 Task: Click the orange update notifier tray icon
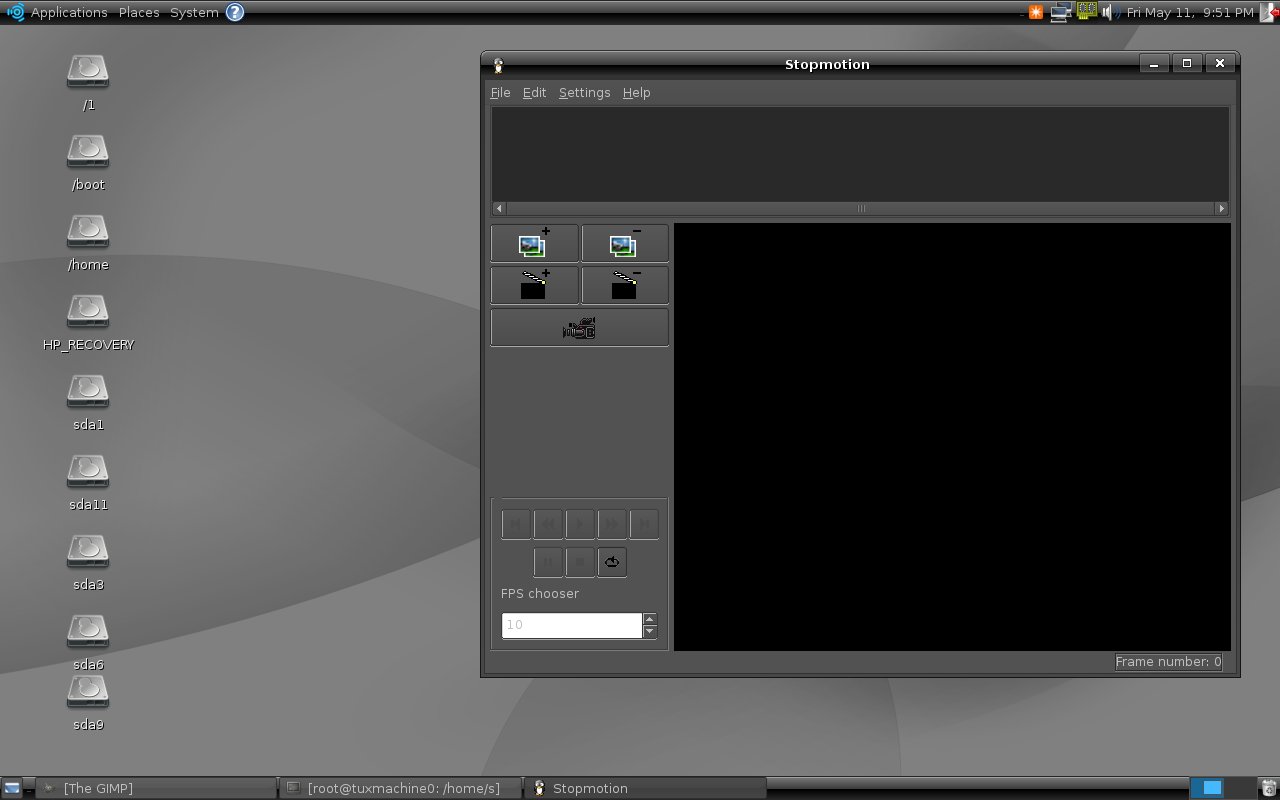[x=1036, y=12]
